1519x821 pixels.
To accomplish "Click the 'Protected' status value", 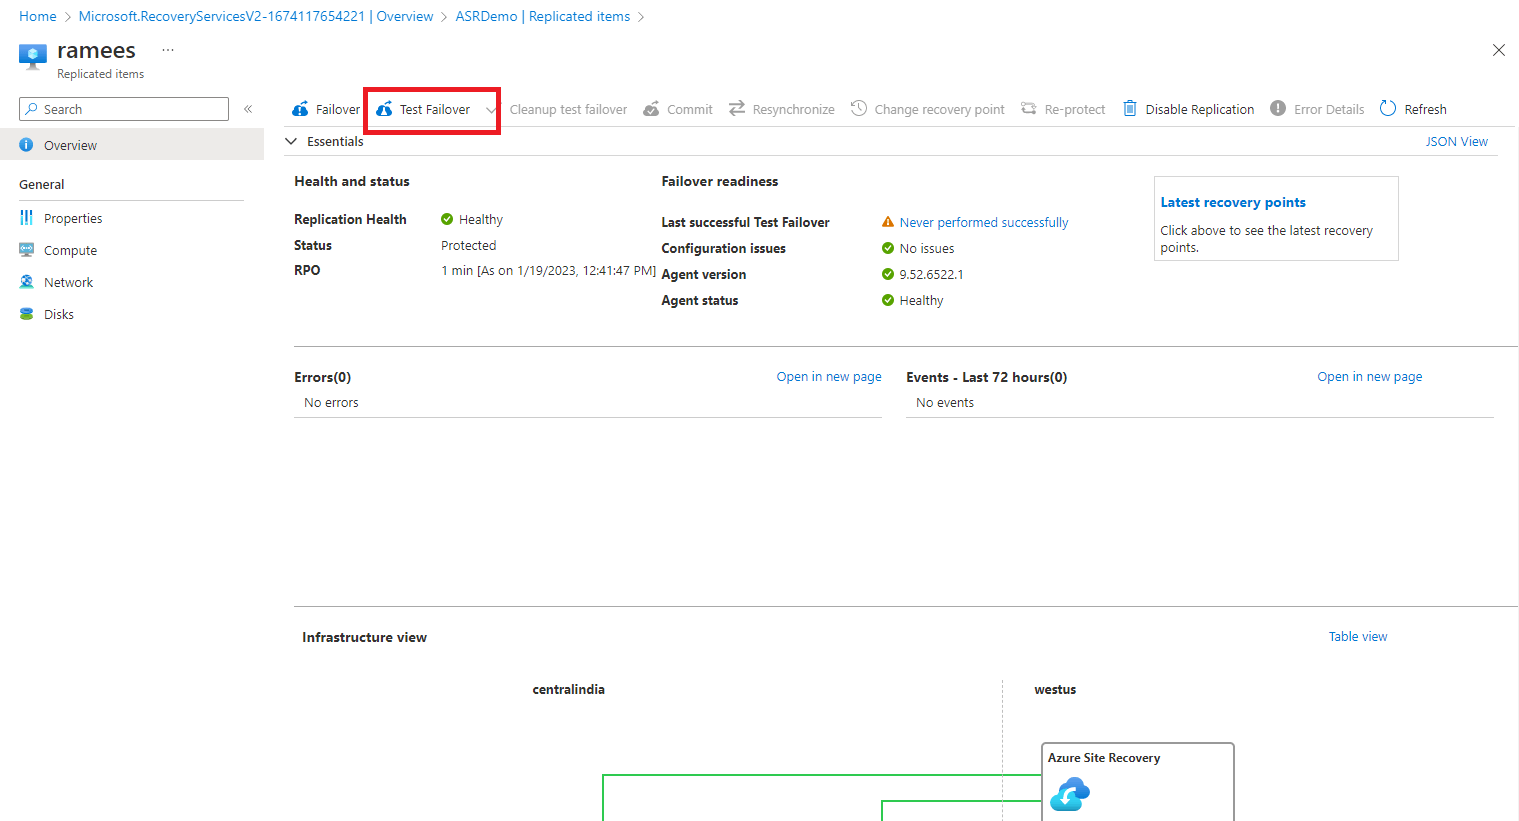I will pyautogui.click(x=469, y=245).
